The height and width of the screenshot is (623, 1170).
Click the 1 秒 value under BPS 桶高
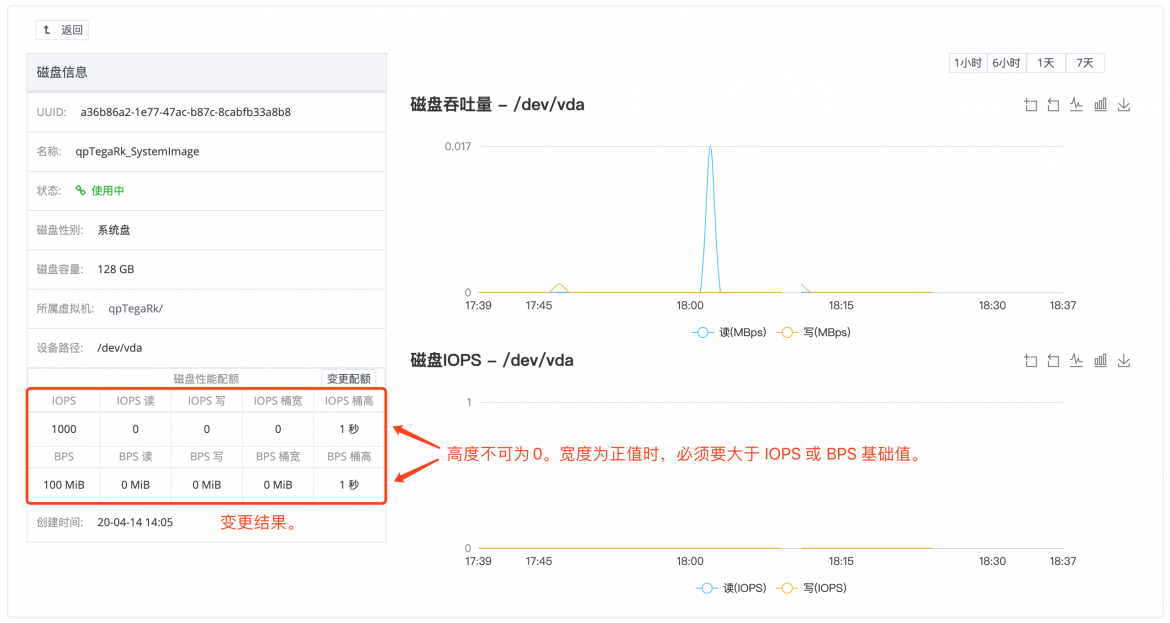[x=349, y=485]
